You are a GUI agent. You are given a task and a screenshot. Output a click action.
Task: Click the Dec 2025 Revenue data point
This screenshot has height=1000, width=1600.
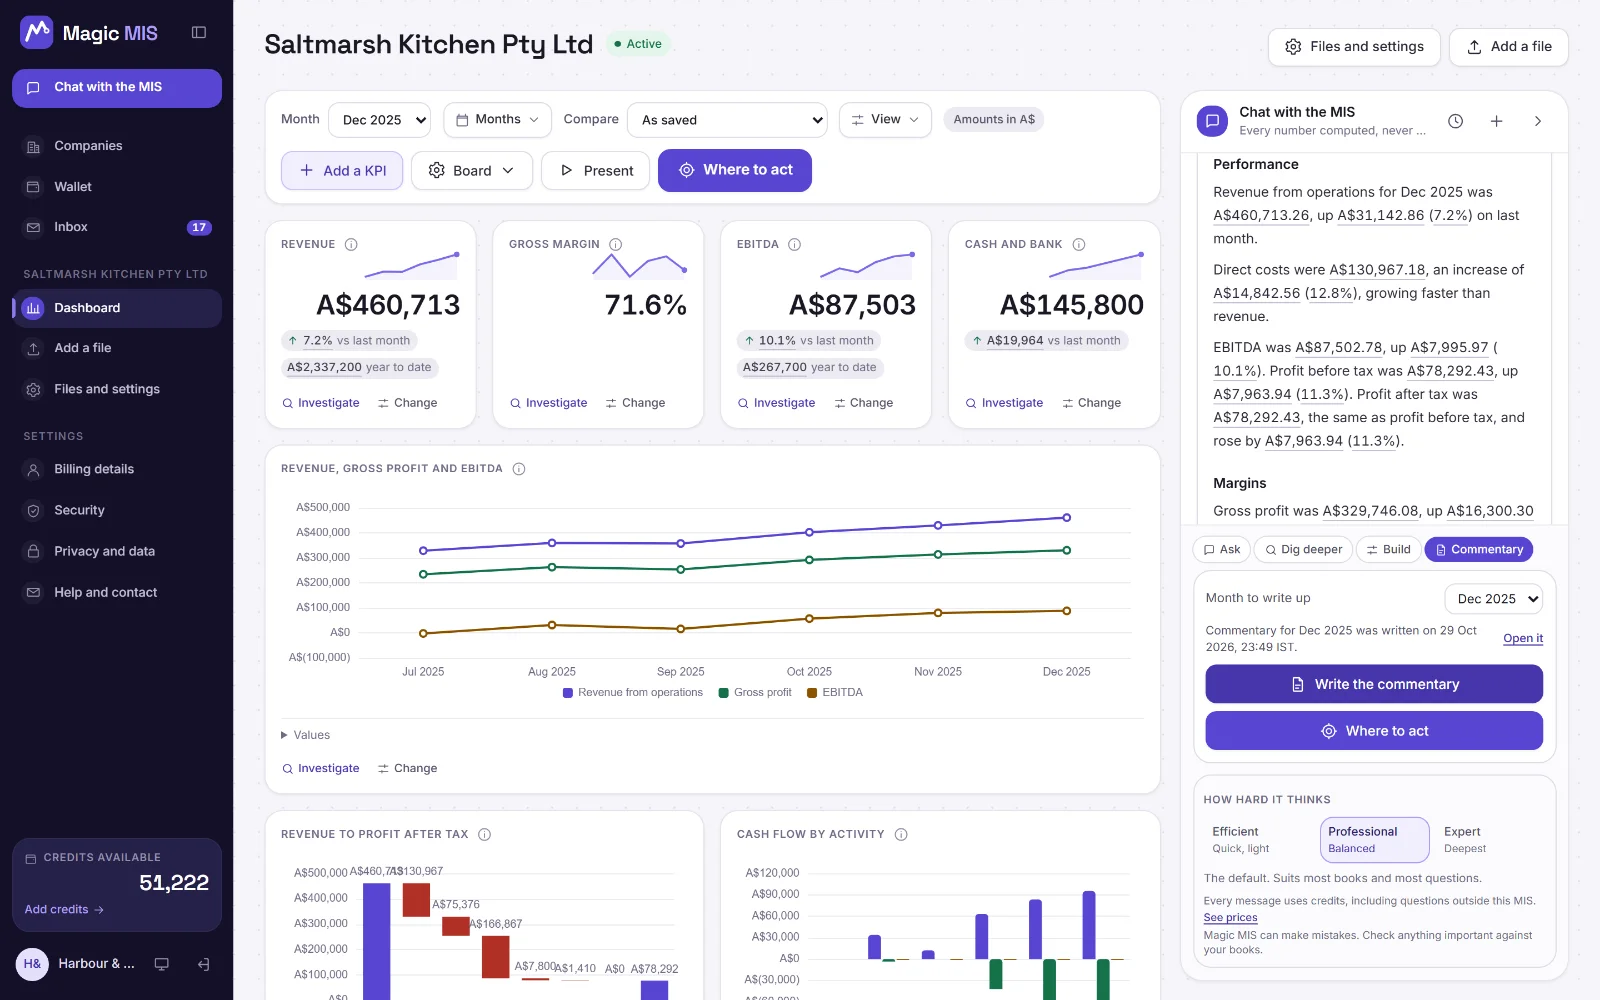coord(1066,518)
